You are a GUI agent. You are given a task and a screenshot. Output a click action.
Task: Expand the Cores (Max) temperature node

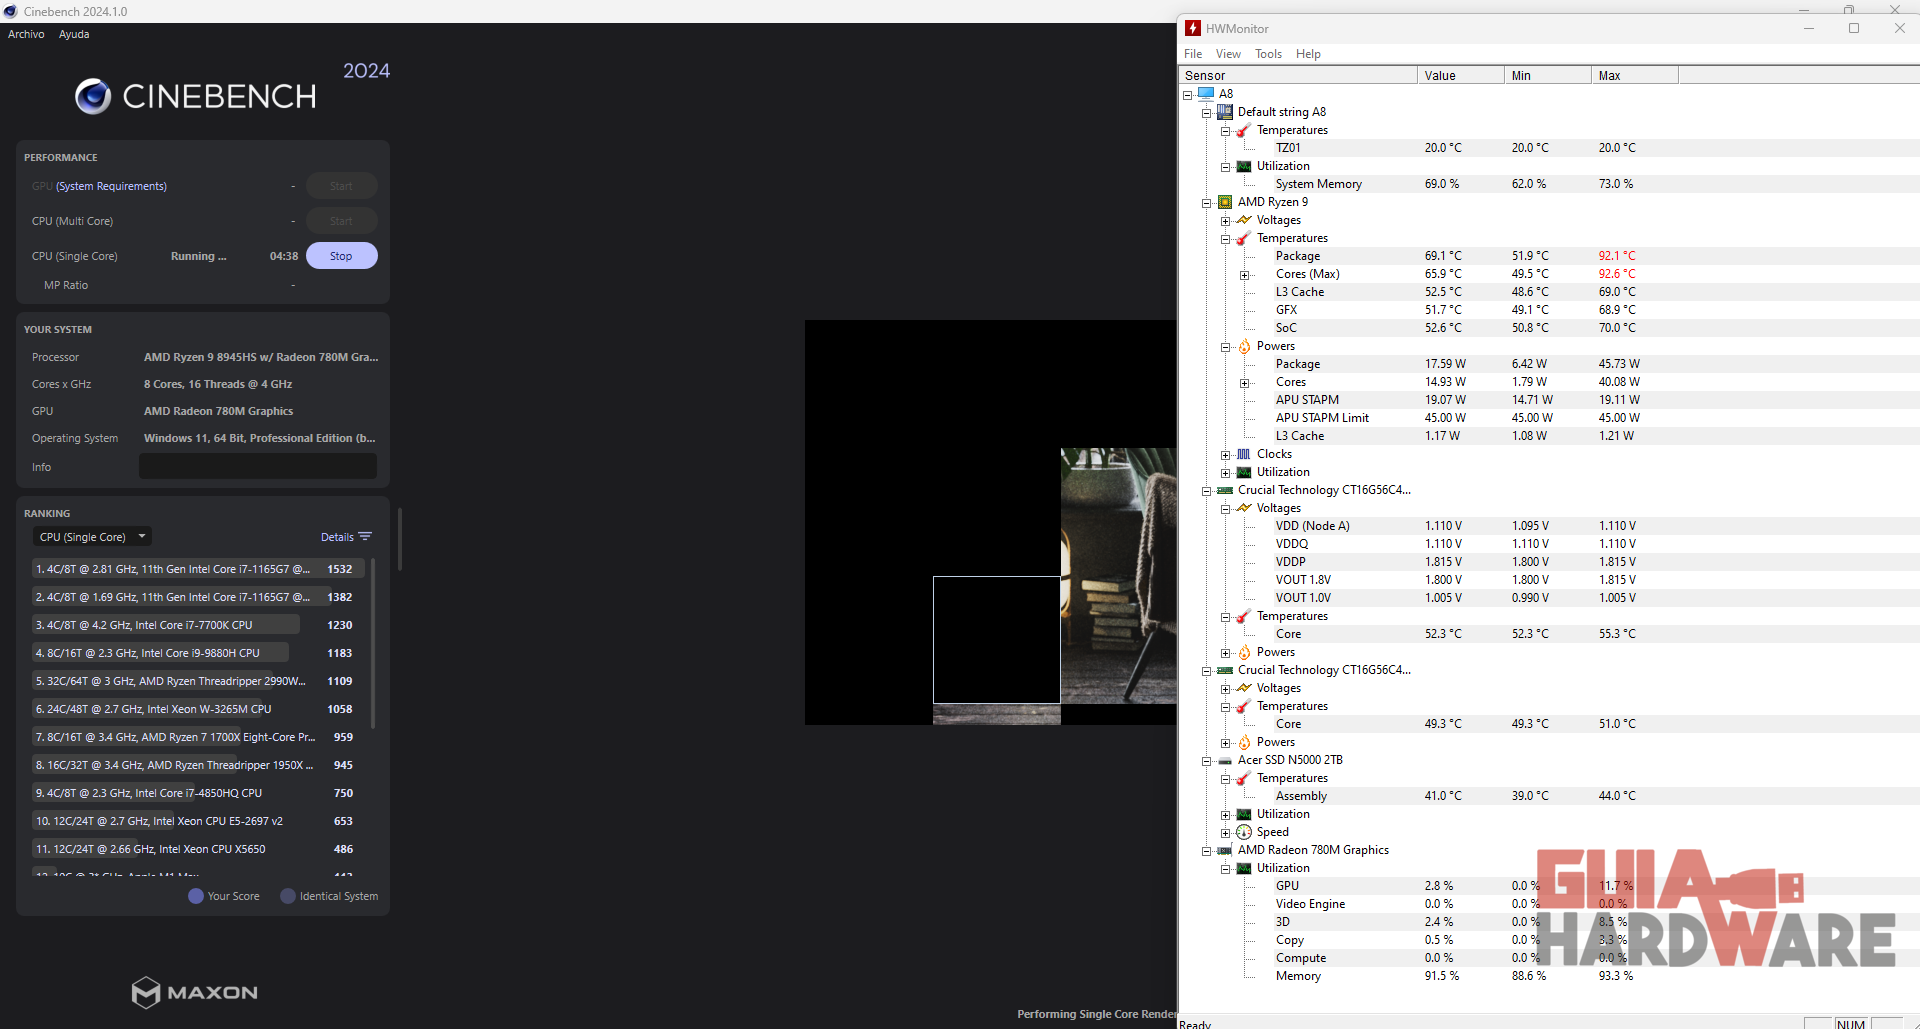coord(1245,275)
